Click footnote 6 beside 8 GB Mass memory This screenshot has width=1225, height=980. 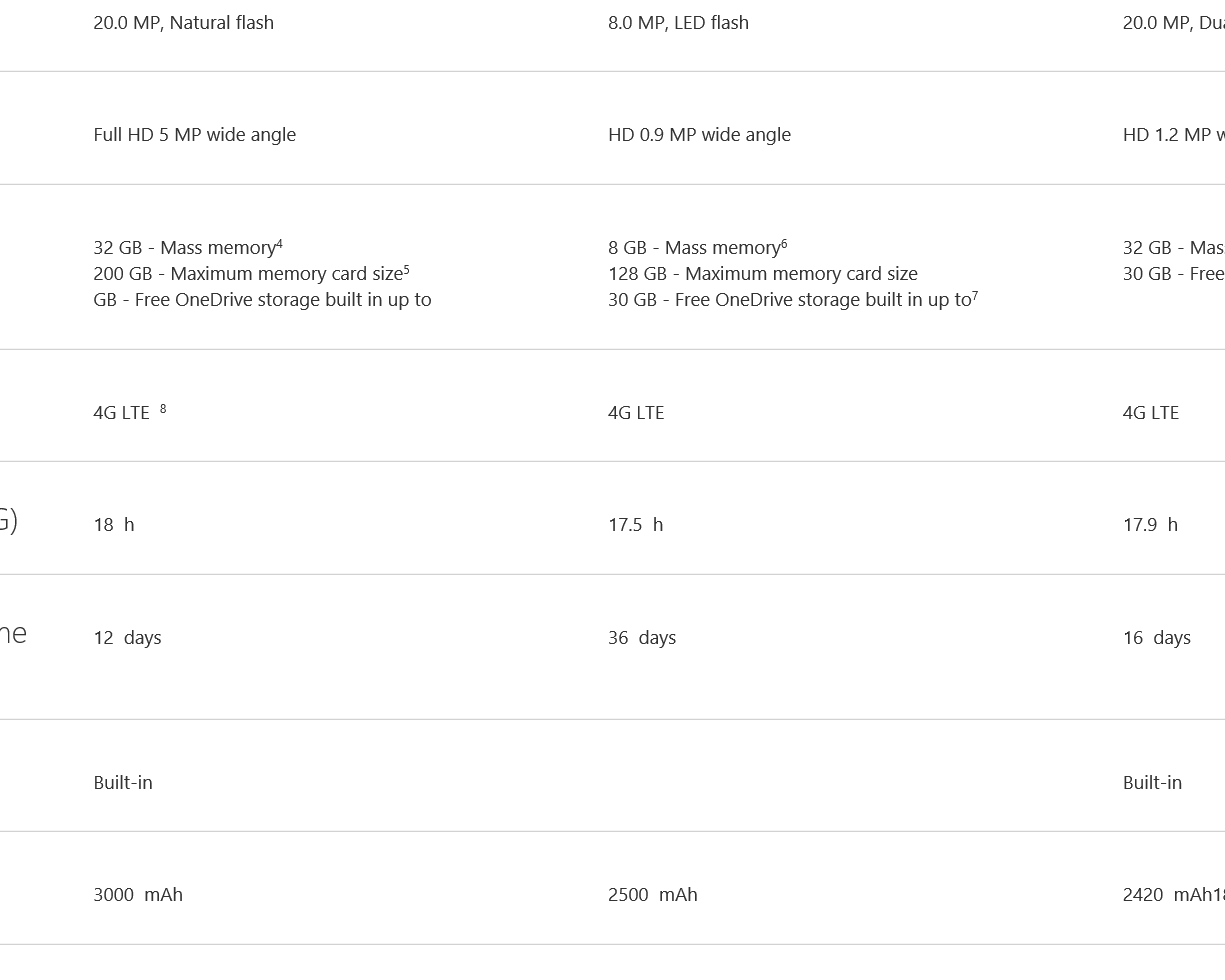click(784, 243)
